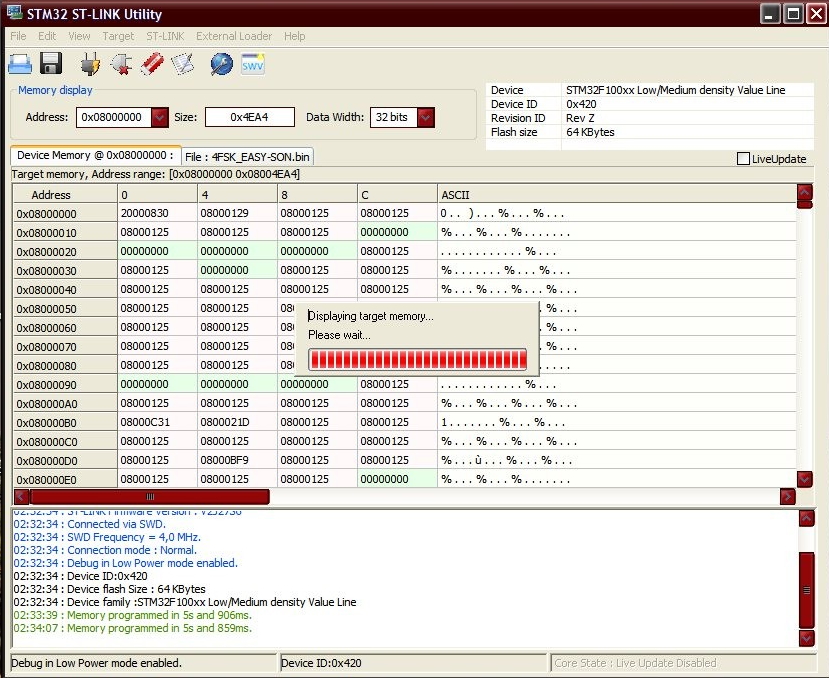Open the Data Width dropdown
829x678 pixels.
(x=426, y=118)
